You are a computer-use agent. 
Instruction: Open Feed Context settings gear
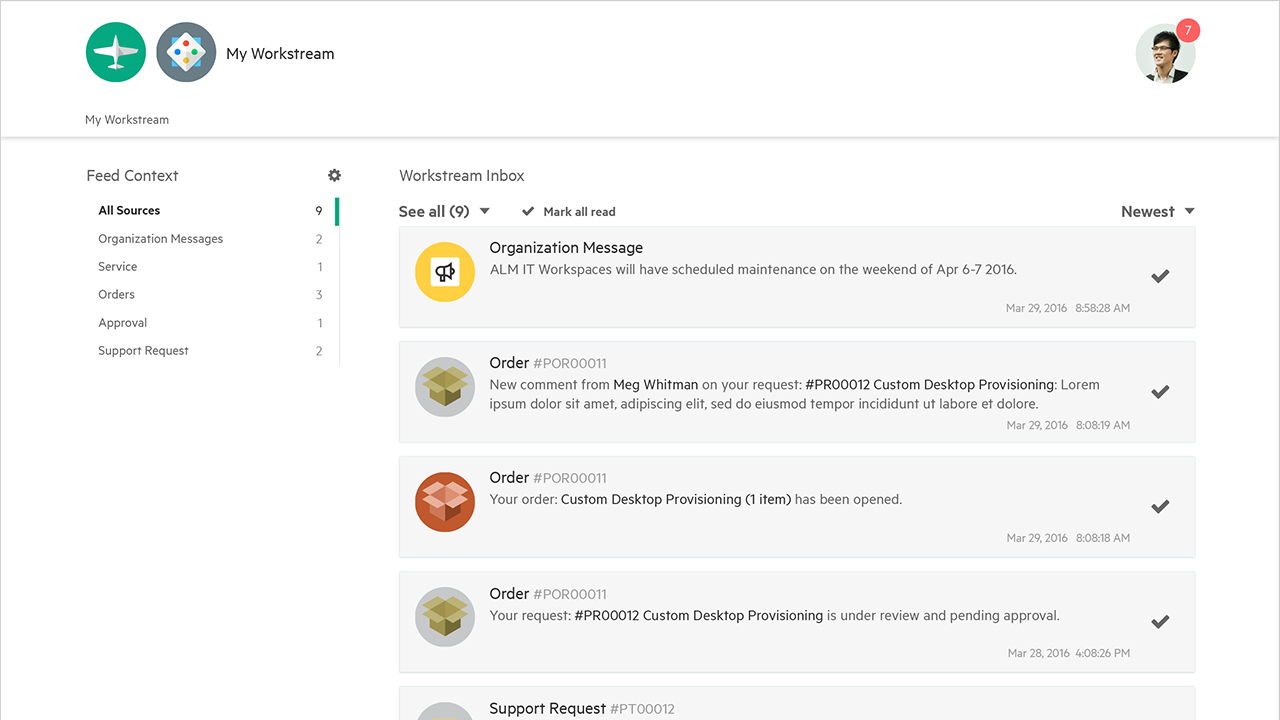[334, 175]
